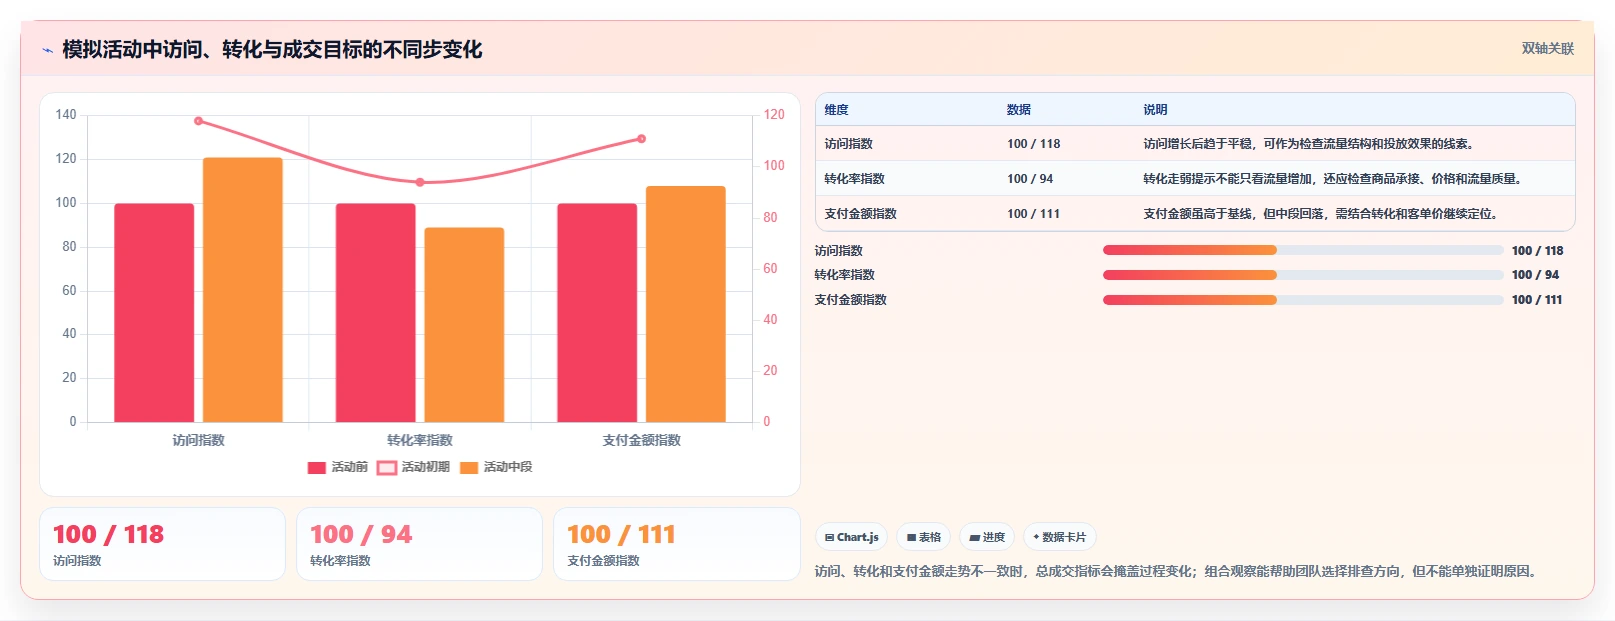The image size is (1615, 621).
Task: Click the description starting 转化走弱提示
Action: point(1335,179)
